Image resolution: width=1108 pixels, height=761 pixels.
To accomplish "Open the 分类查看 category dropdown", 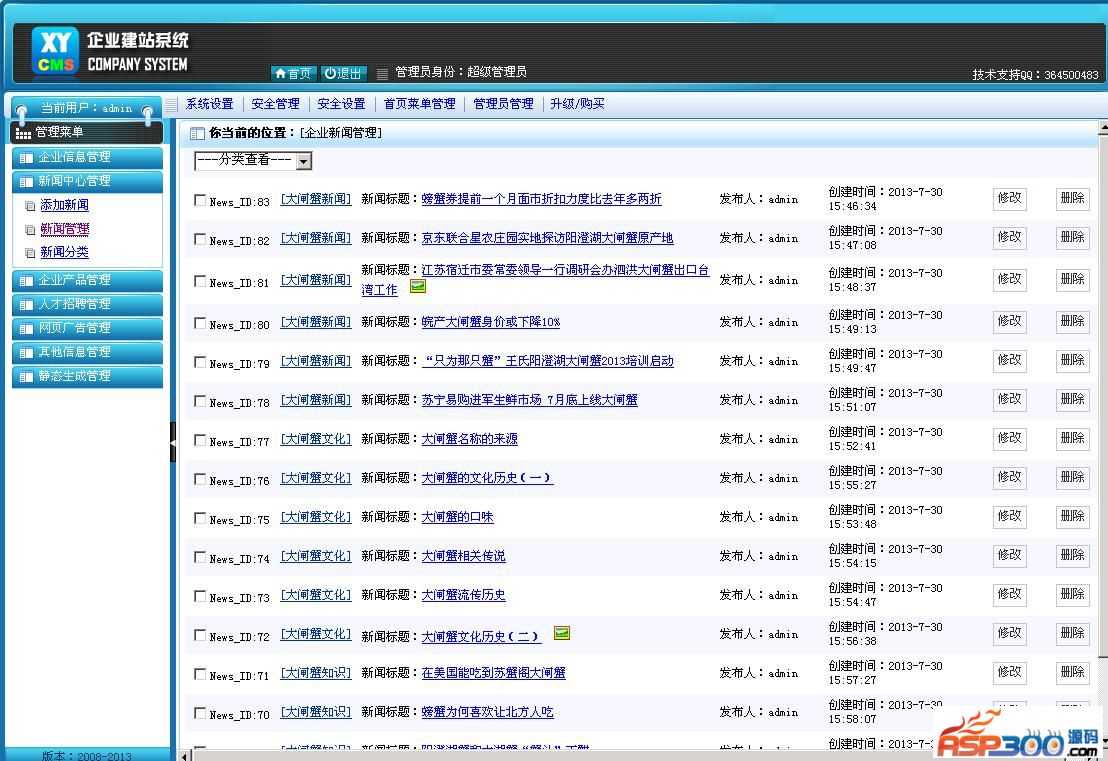I will click(253, 160).
